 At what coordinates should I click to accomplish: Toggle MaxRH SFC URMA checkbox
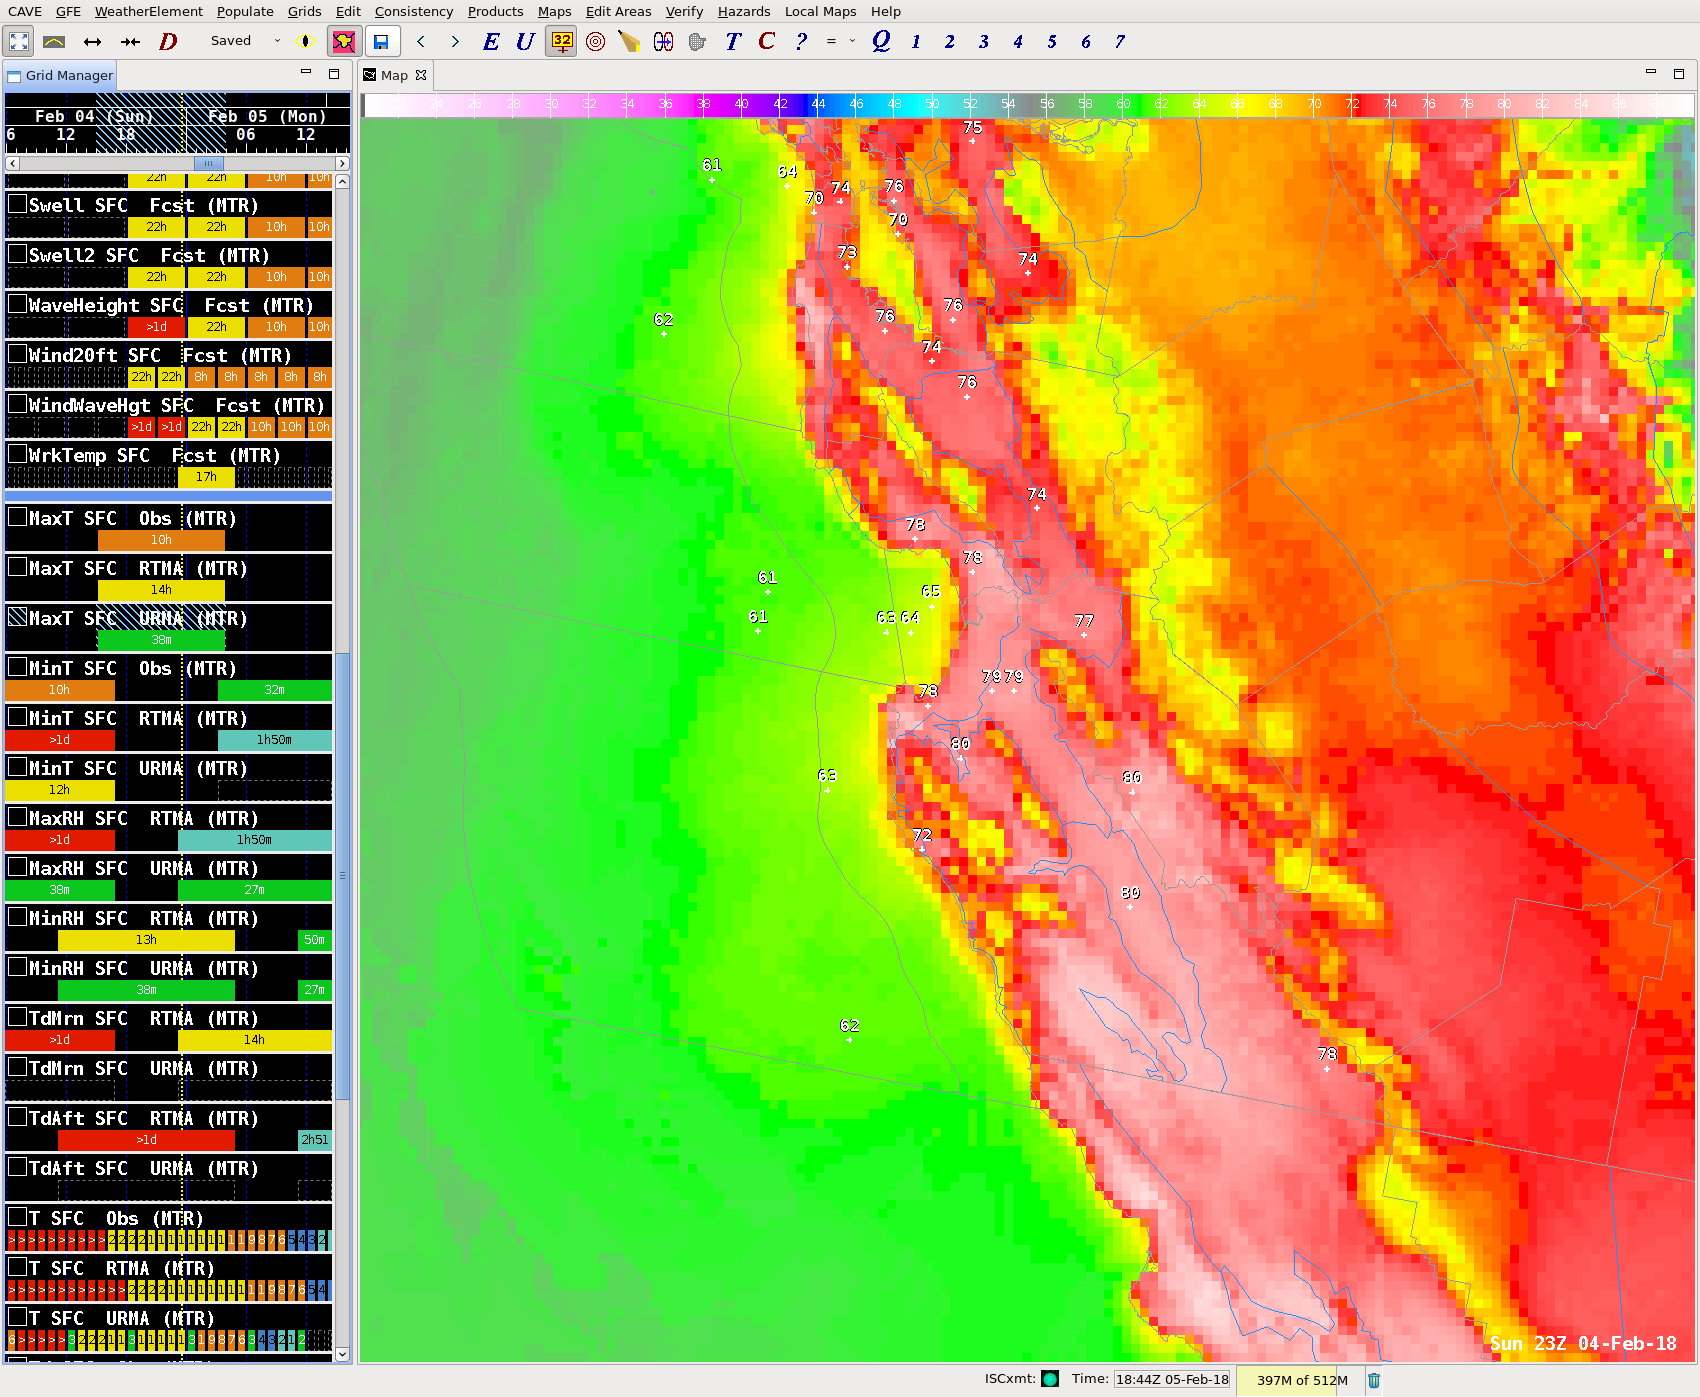point(17,866)
